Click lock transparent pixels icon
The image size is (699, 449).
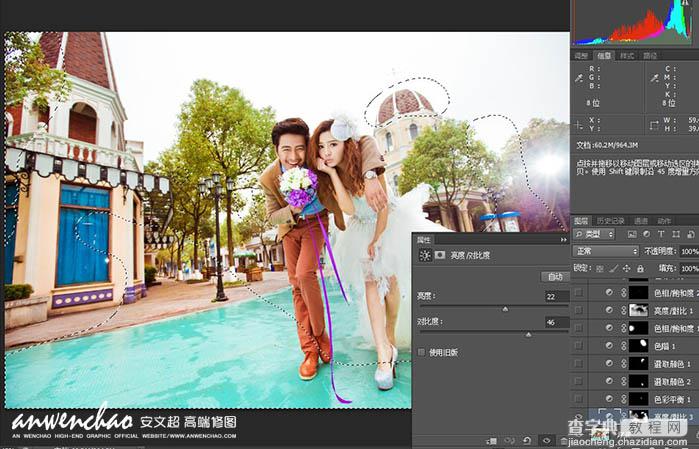coord(600,268)
